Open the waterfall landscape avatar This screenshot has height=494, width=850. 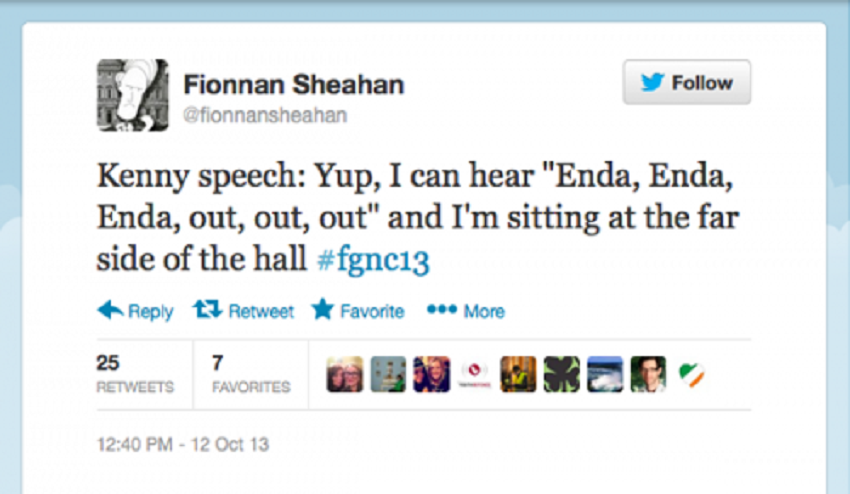coord(605,374)
